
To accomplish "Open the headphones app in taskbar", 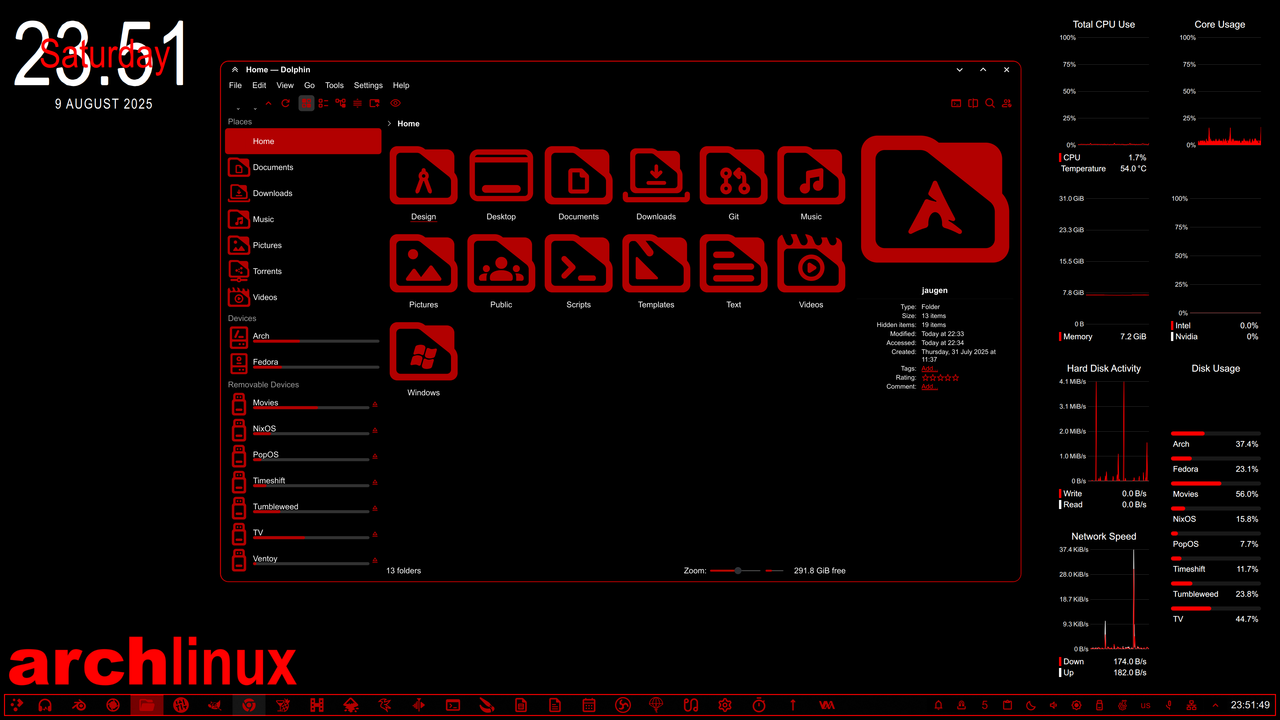I will pyautogui.click(x=45, y=705).
